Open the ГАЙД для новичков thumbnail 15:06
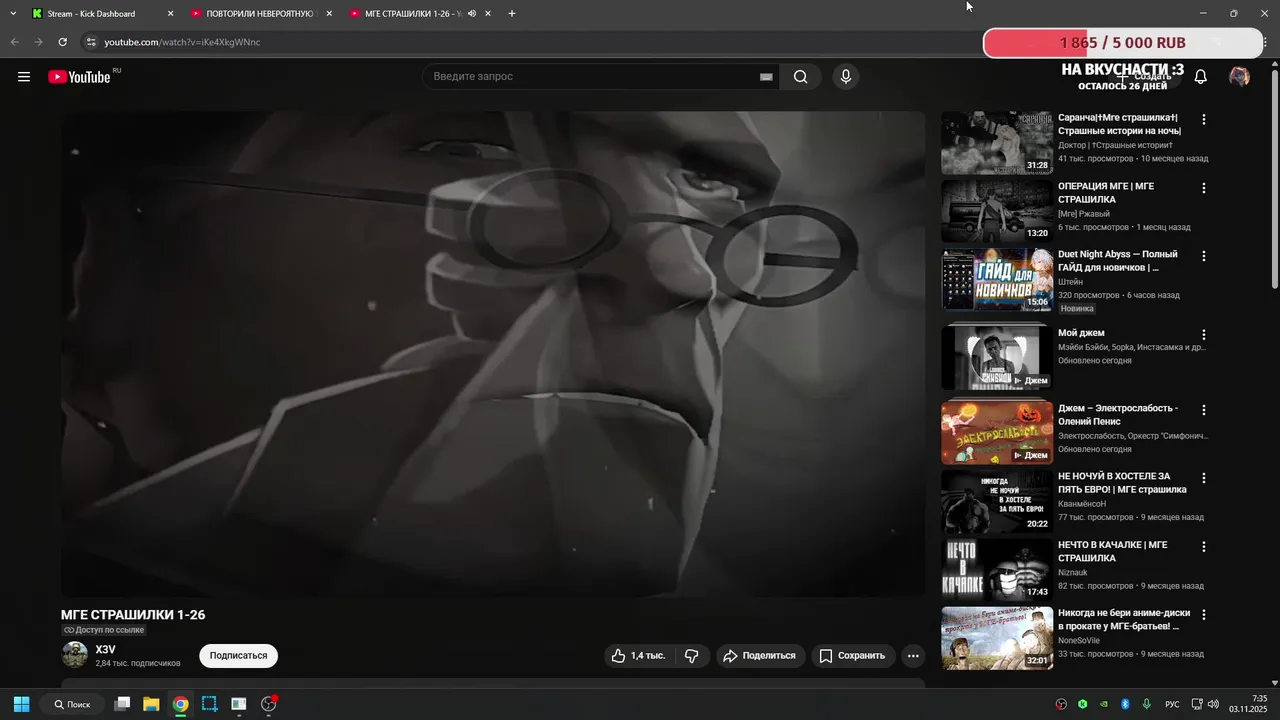1280x720 pixels. click(997, 280)
